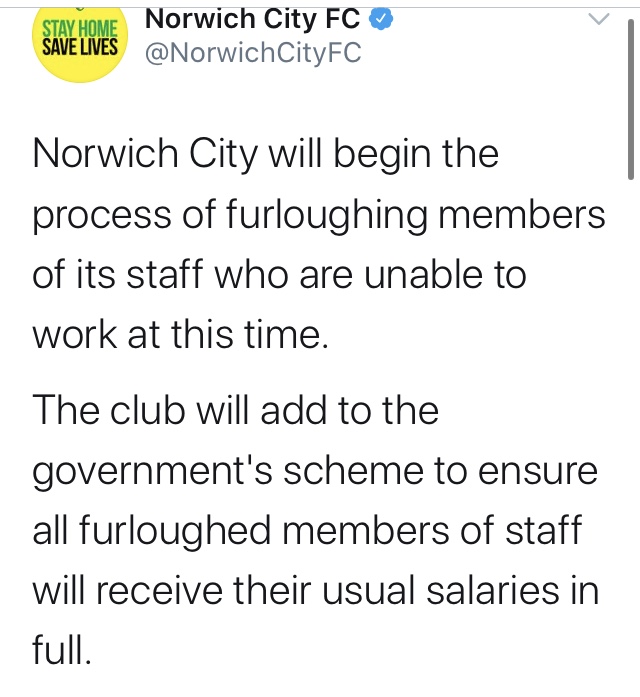640x697 pixels.
Task: Click the blue verified badge
Action: coord(381,20)
